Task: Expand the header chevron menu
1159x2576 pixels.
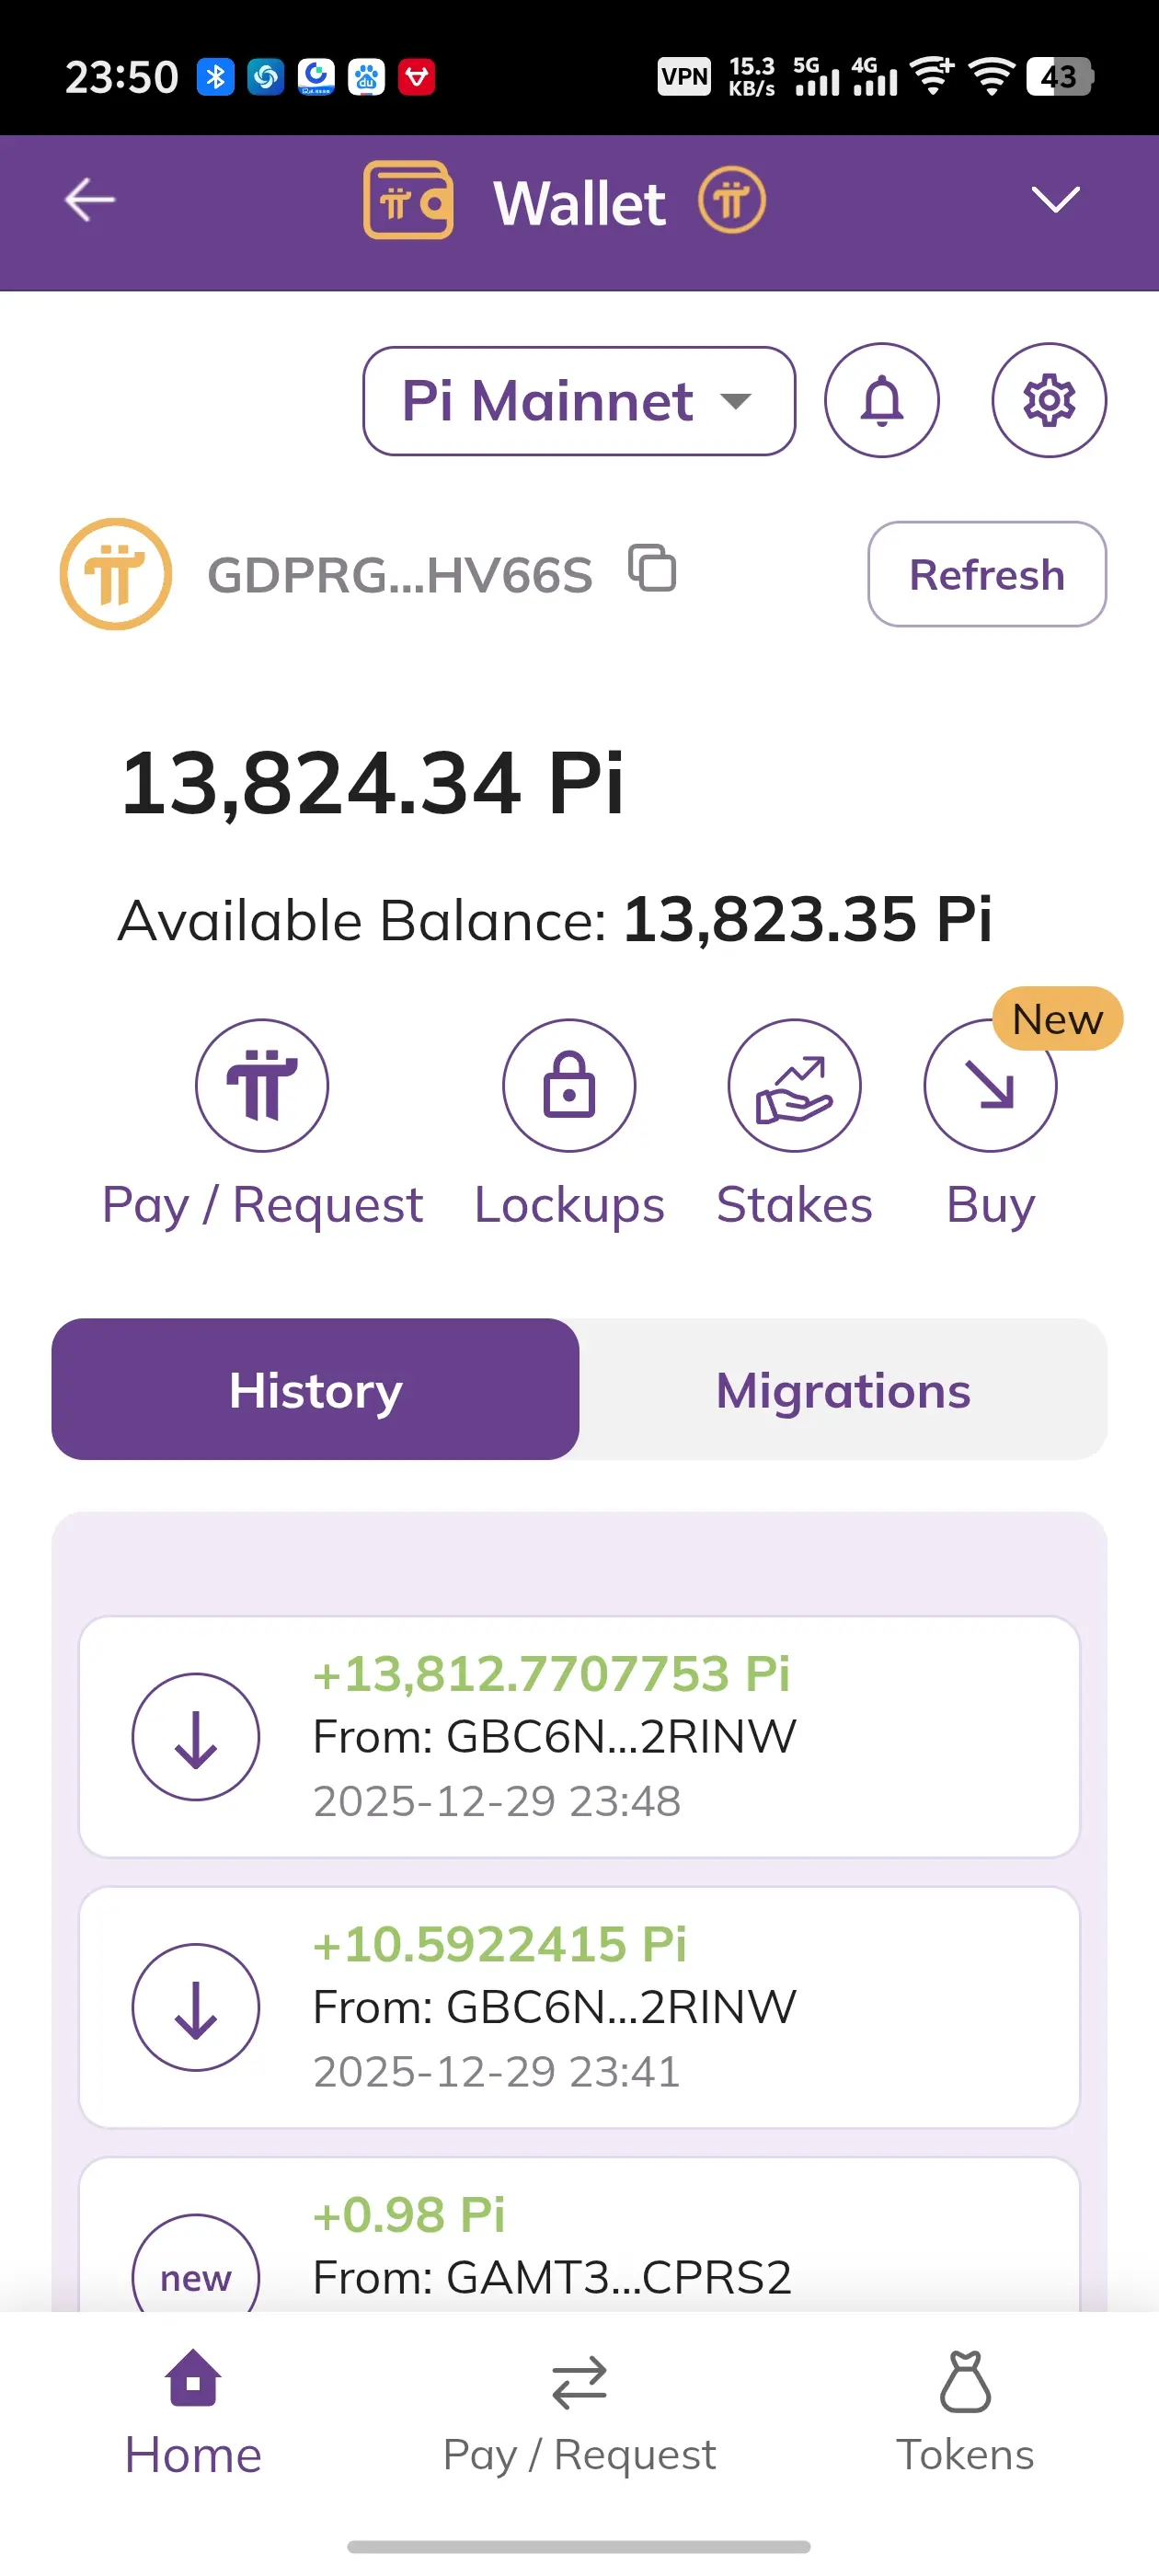Action: click(x=1055, y=199)
